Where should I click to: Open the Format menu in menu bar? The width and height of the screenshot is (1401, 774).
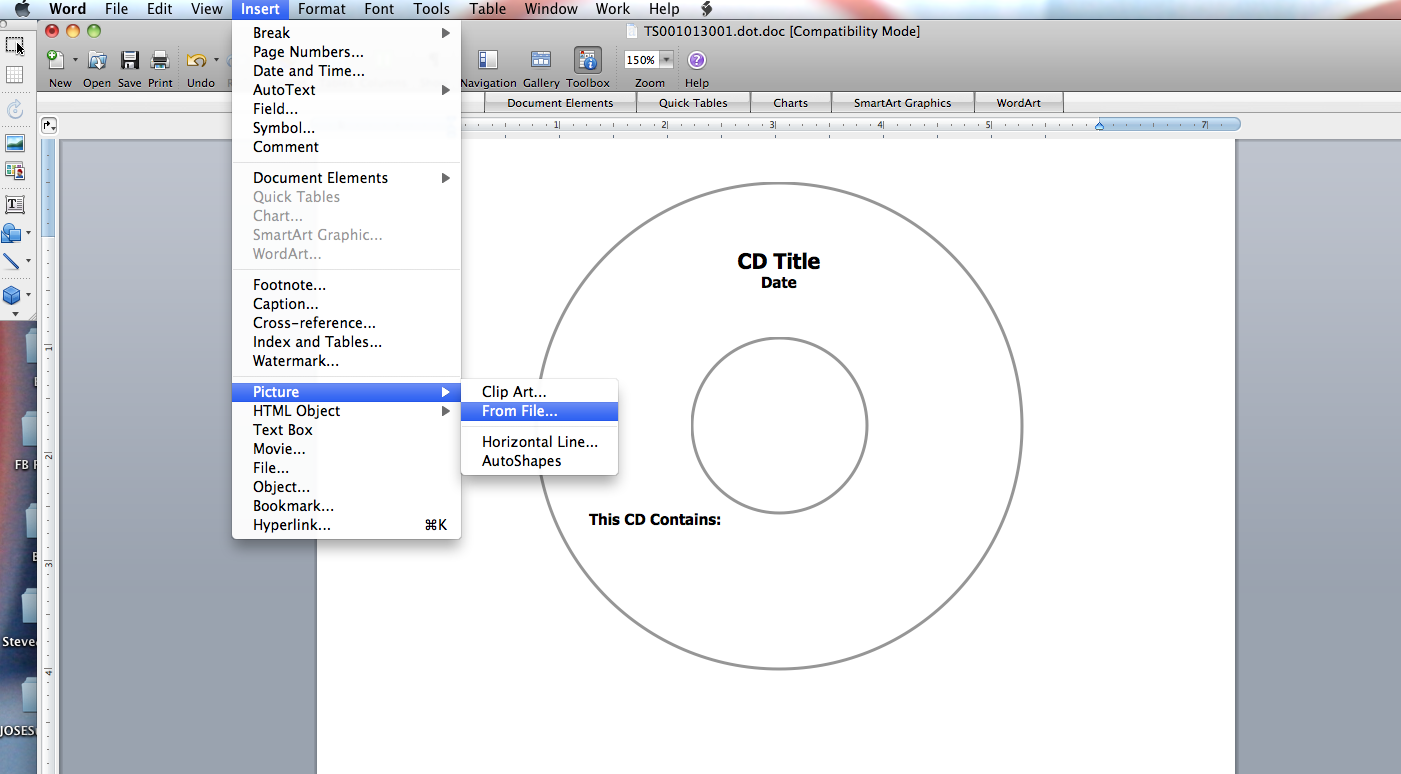click(322, 9)
